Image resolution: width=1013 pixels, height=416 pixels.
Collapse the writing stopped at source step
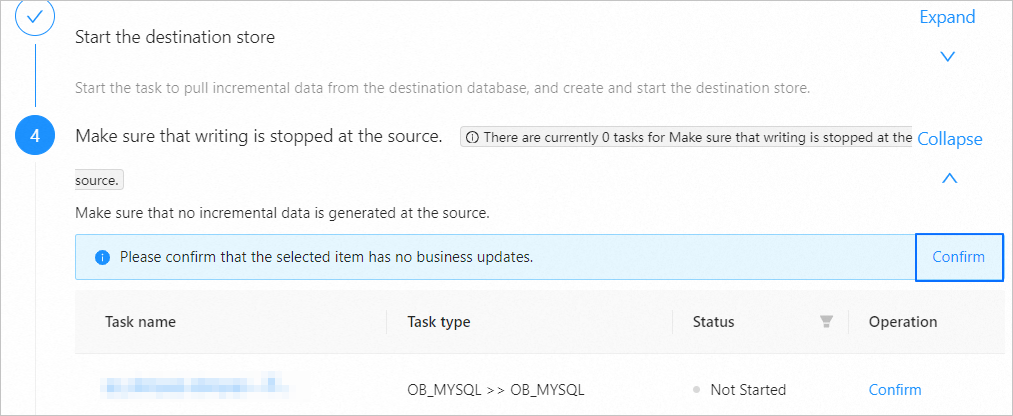click(x=949, y=139)
